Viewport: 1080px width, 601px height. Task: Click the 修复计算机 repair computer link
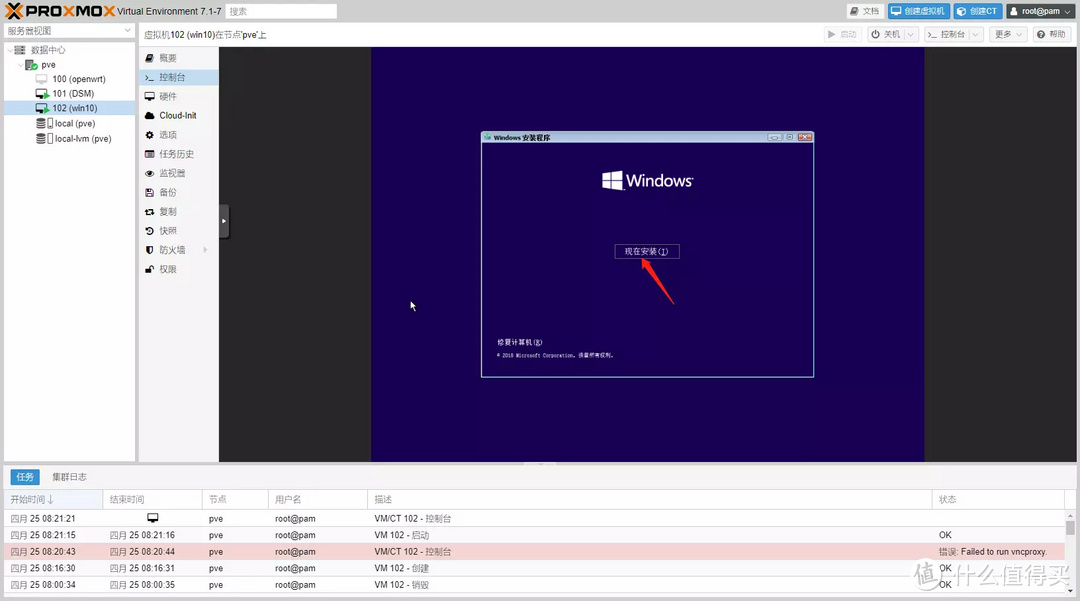click(520, 342)
